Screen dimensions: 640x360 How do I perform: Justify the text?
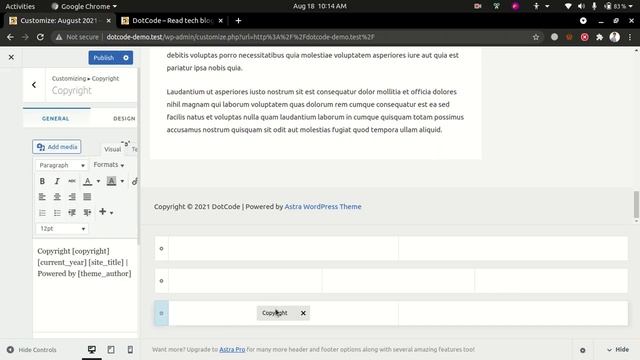point(87,197)
